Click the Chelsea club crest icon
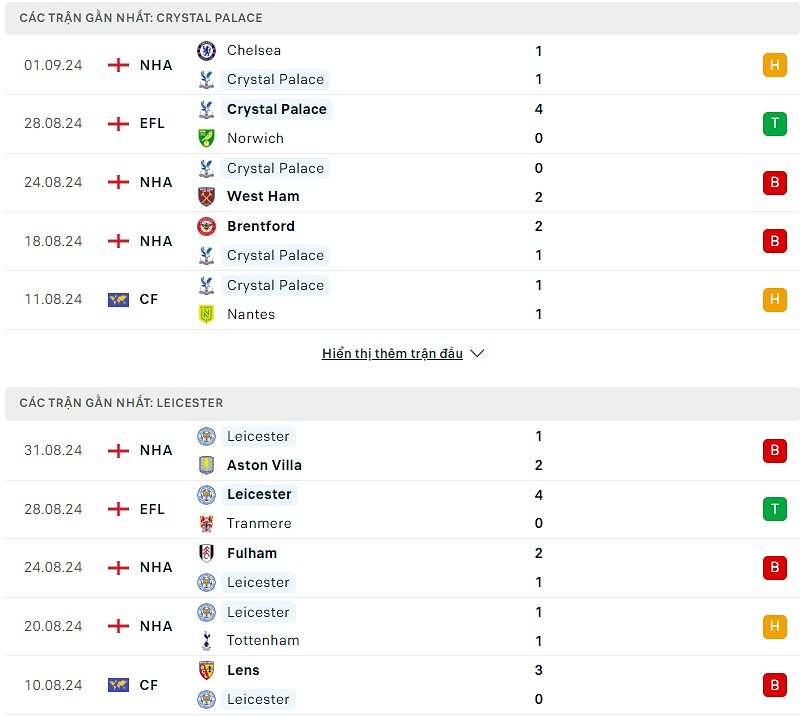This screenshot has height=717, width=802. click(x=206, y=51)
